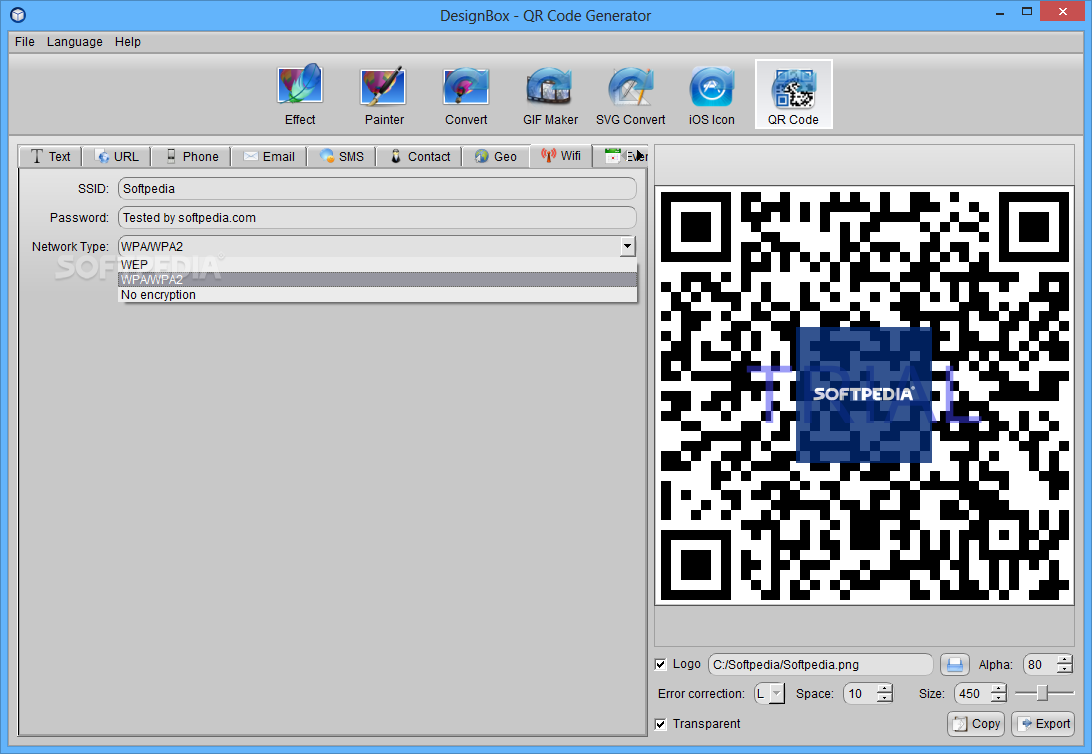Click the generated QR code preview
The height and width of the screenshot is (754, 1092).
click(x=864, y=395)
